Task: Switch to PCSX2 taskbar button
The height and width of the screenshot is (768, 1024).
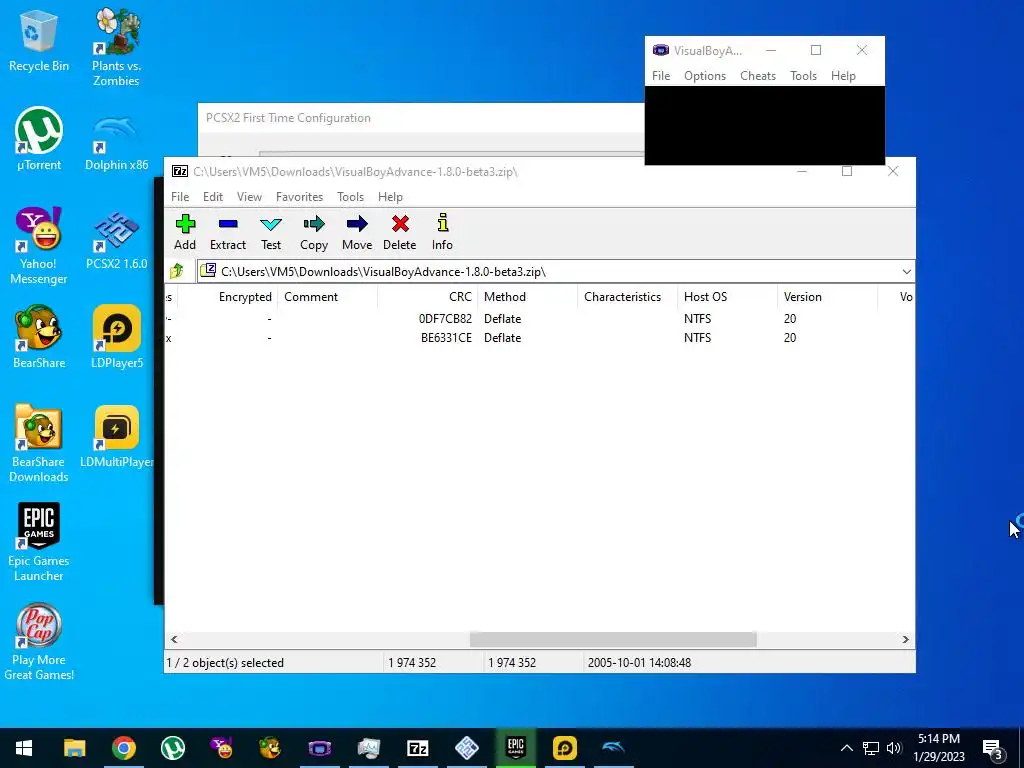Action: coord(466,748)
